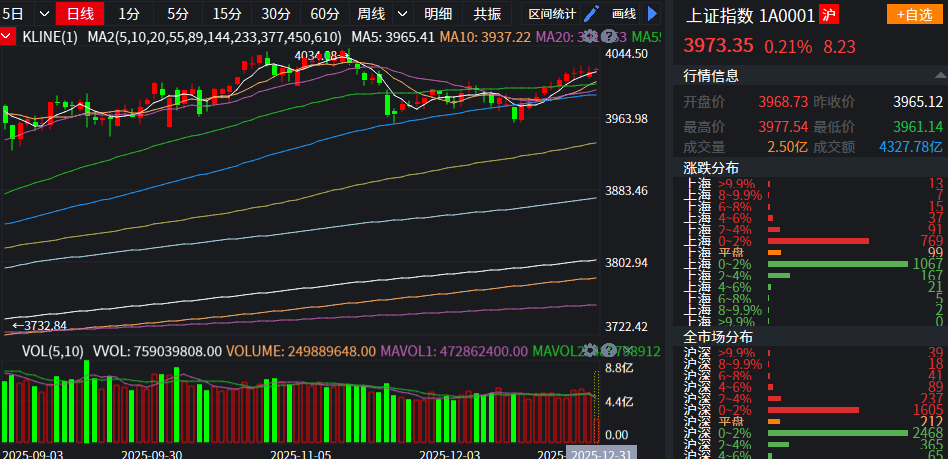The image size is (948, 459).
Task: Open the 周线 period dropdown arrow
Action: pos(402,14)
